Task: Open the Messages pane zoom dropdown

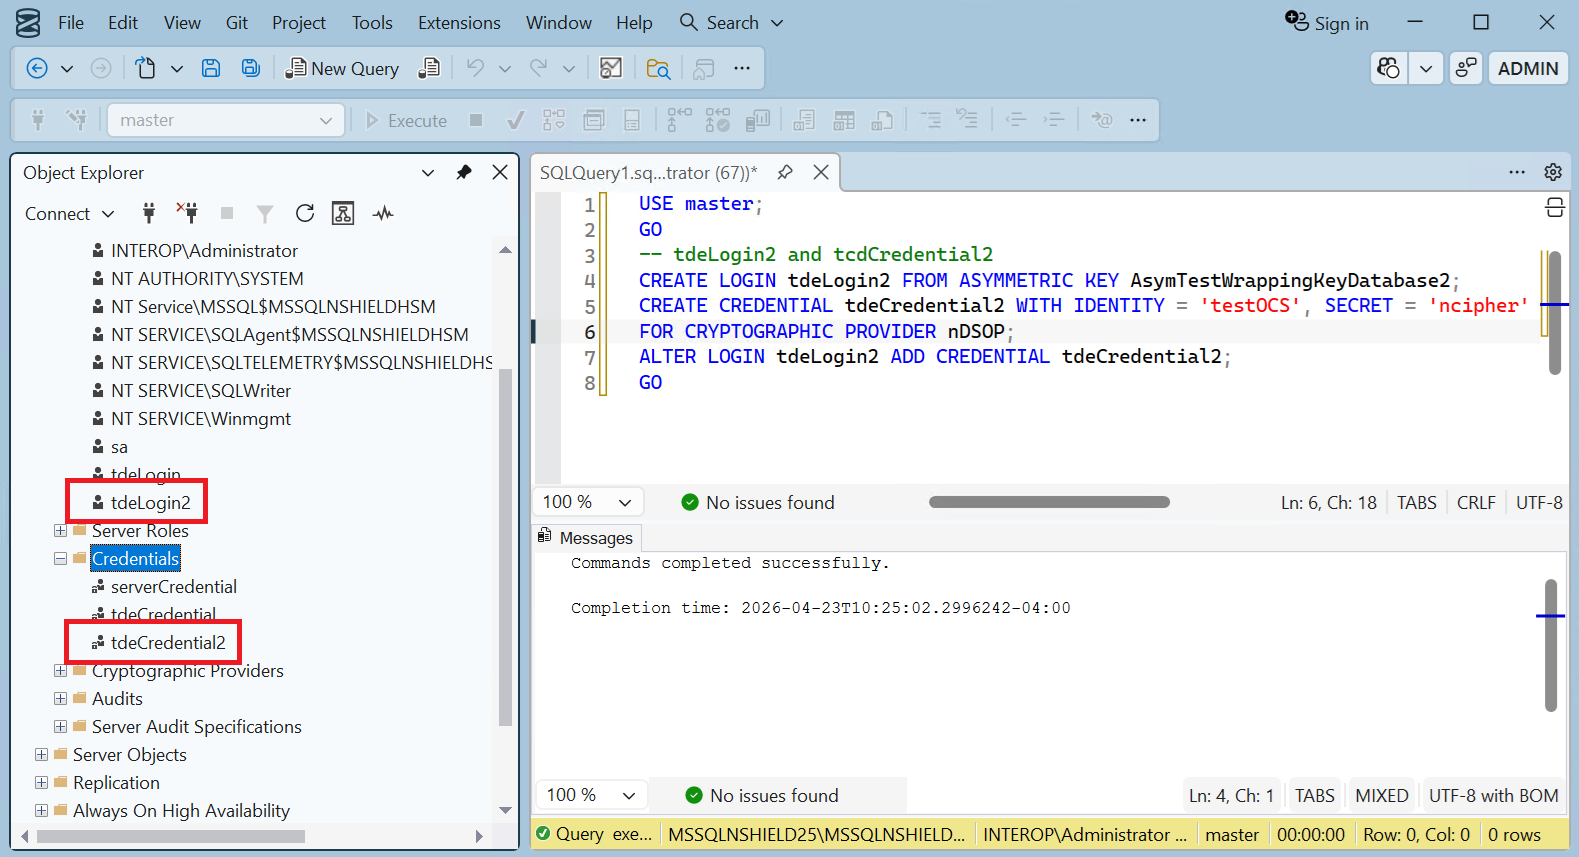Action: tap(592, 795)
